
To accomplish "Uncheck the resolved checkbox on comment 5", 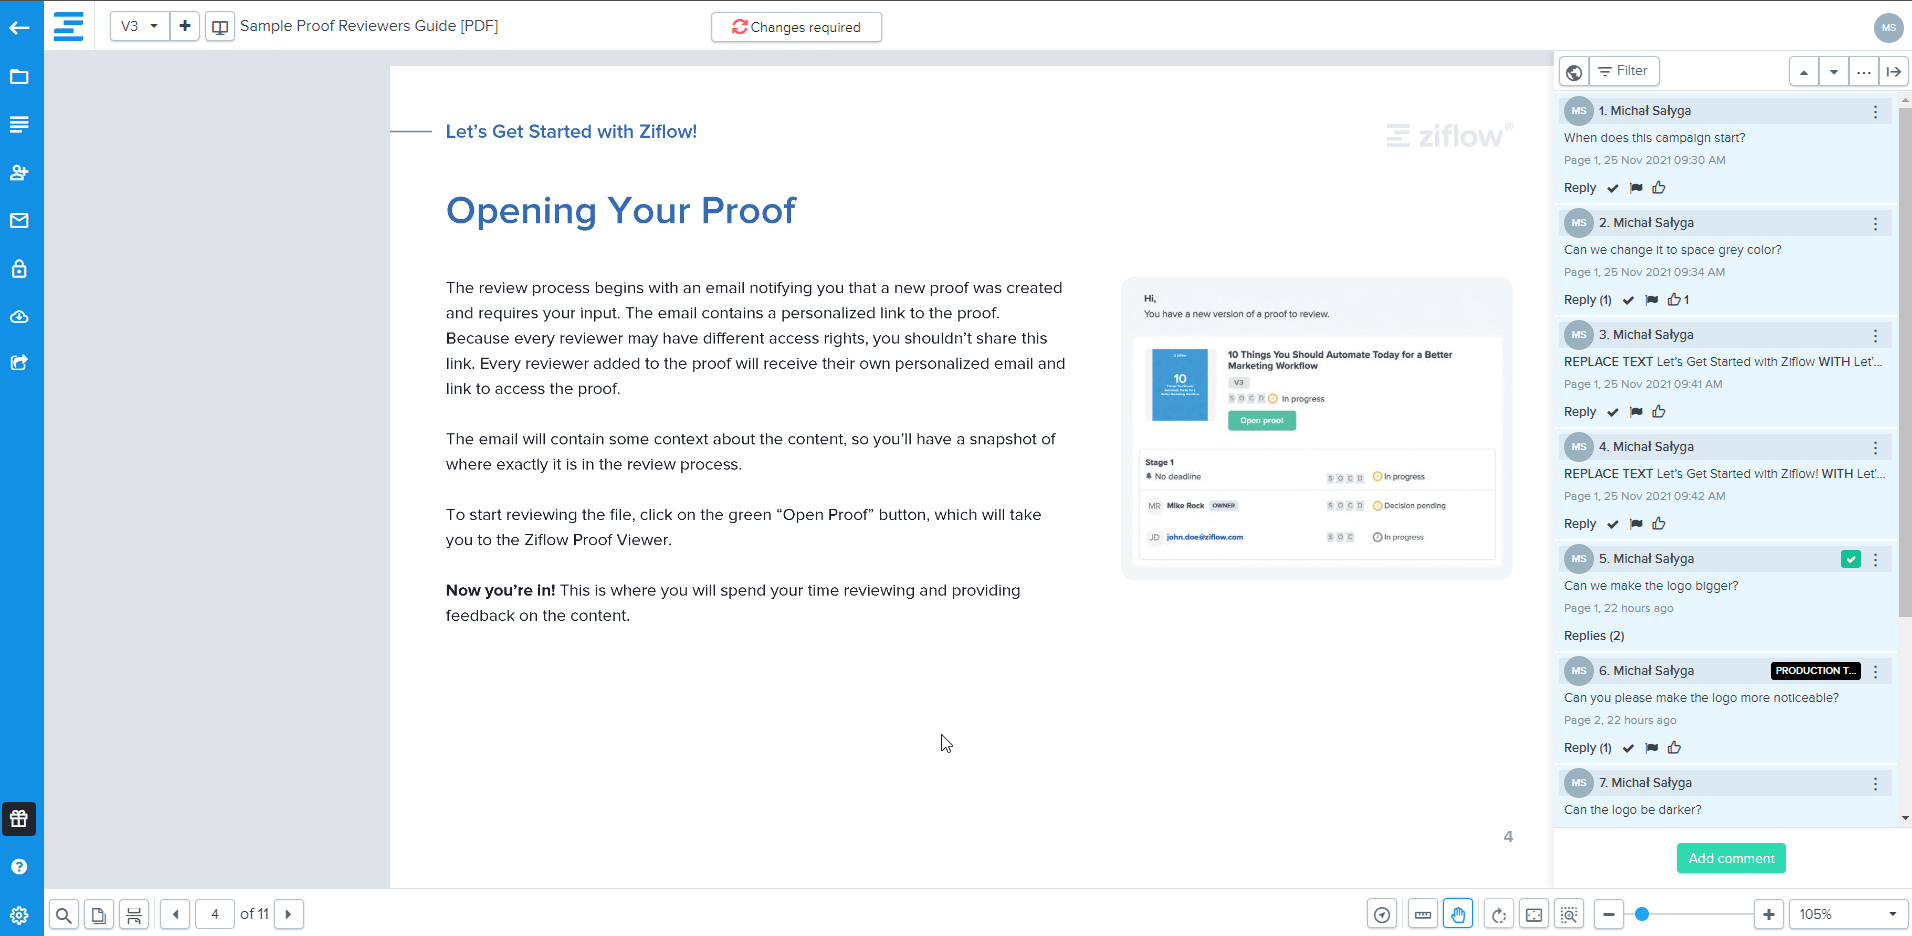I will coord(1850,559).
